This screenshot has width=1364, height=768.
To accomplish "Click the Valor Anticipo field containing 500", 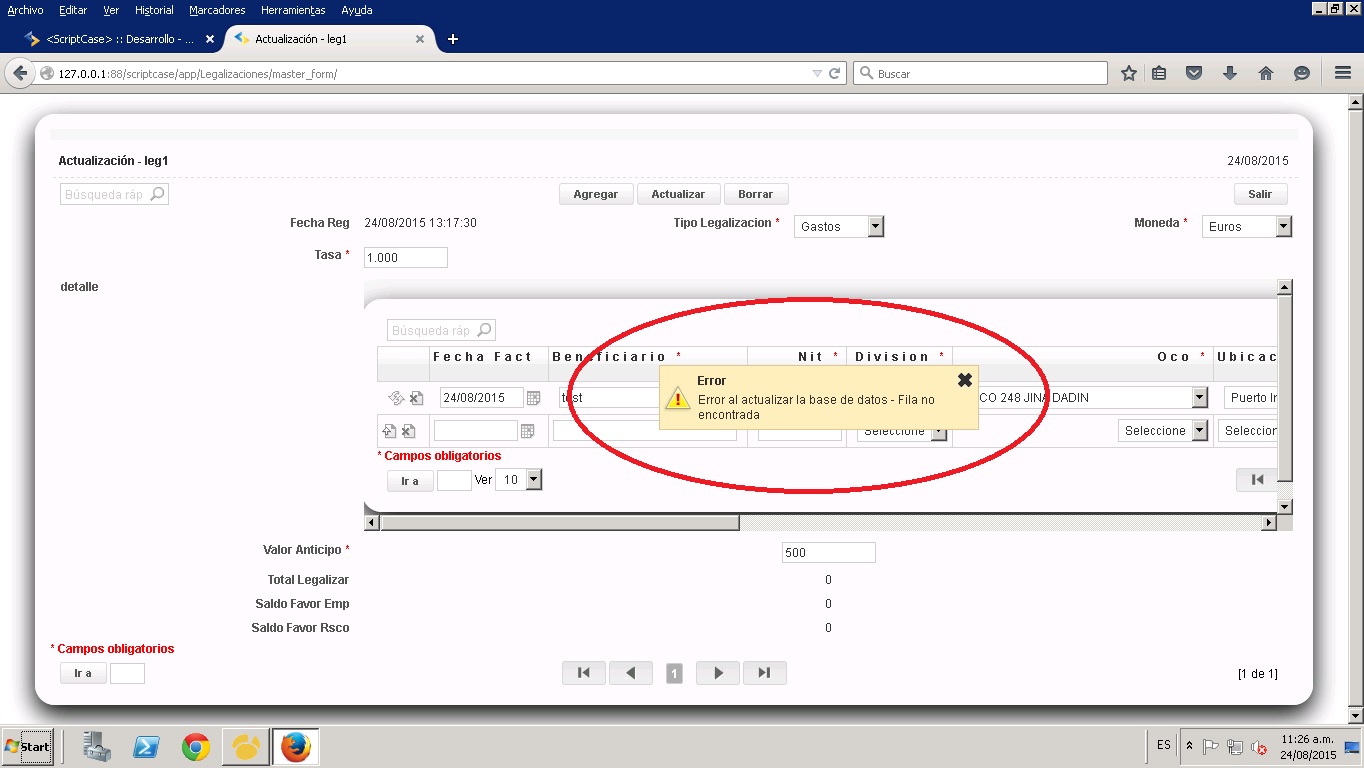I will click(x=828, y=552).
